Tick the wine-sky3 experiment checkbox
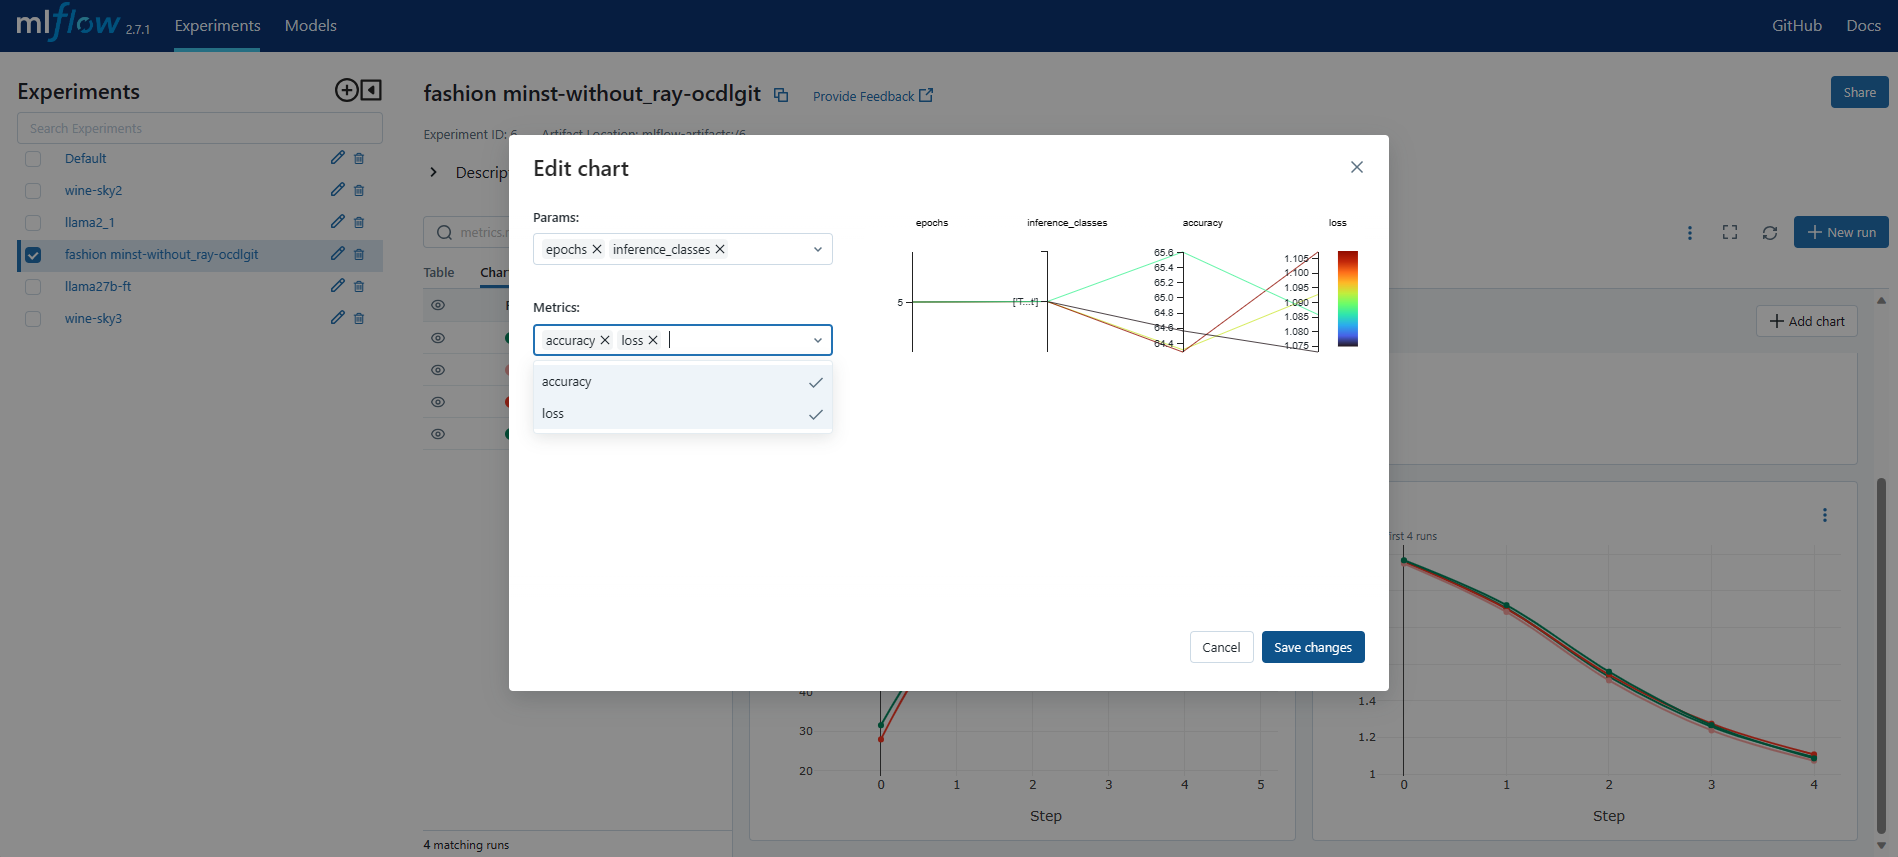Image resolution: width=1898 pixels, height=857 pixels. [33, 319]
